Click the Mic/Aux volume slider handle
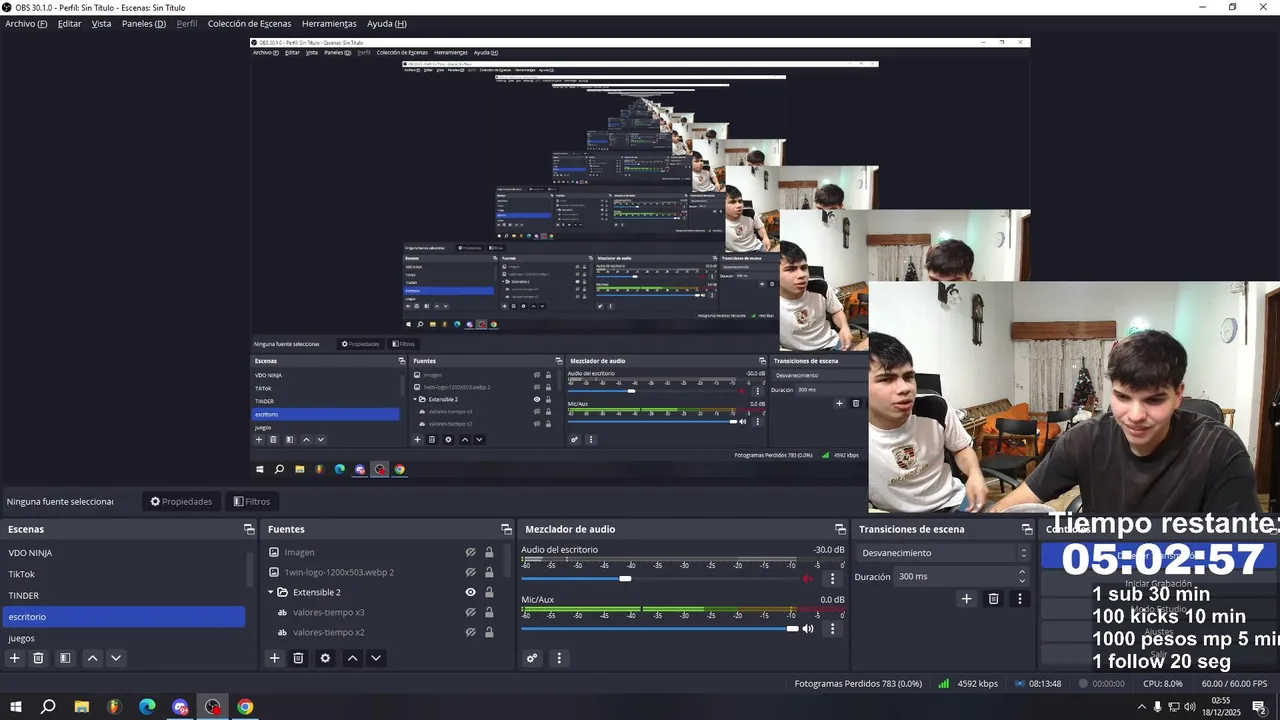This screenshot has width=1280, height=720. 792,629
